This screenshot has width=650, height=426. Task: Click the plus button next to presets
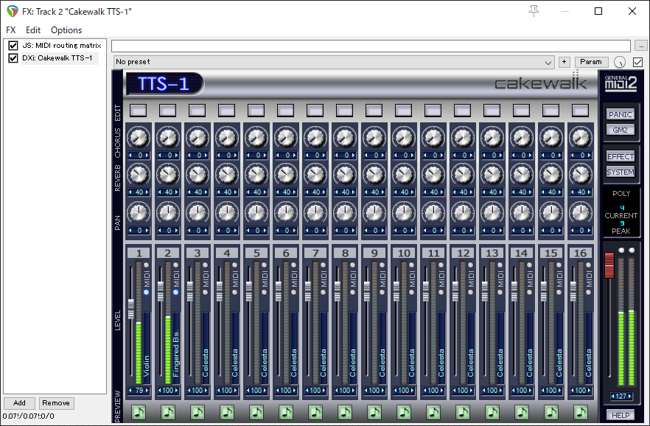click(x=564, y=62)
